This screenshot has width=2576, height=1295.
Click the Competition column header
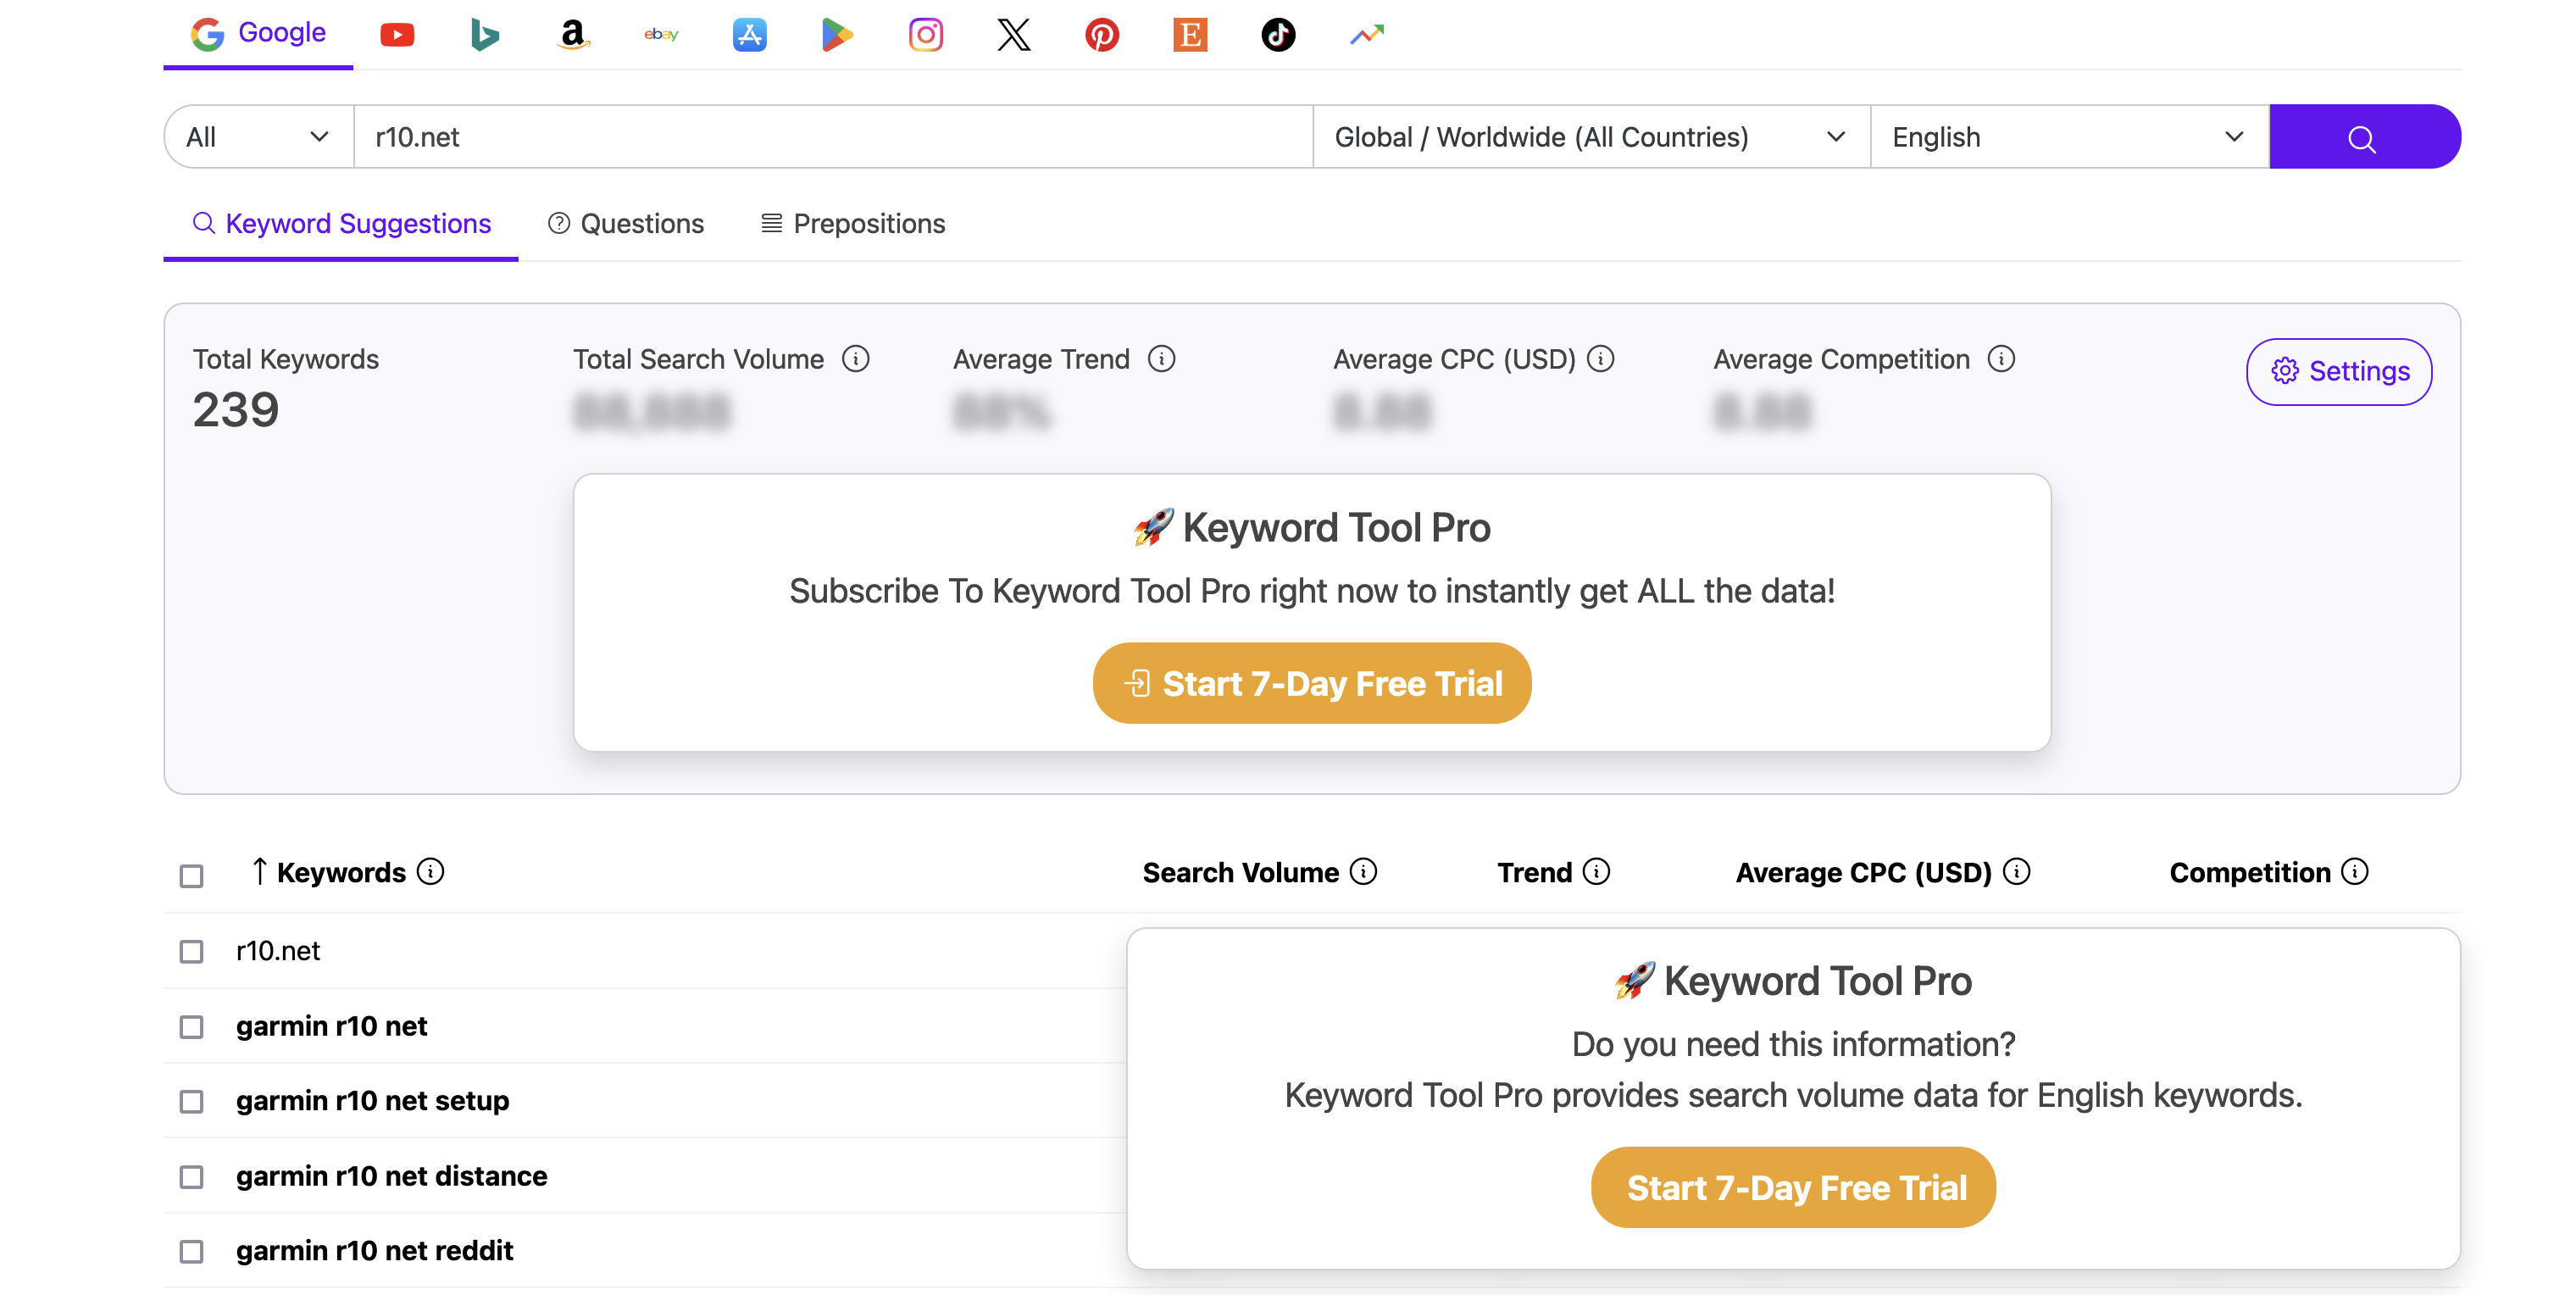(x=2249, y=872)
